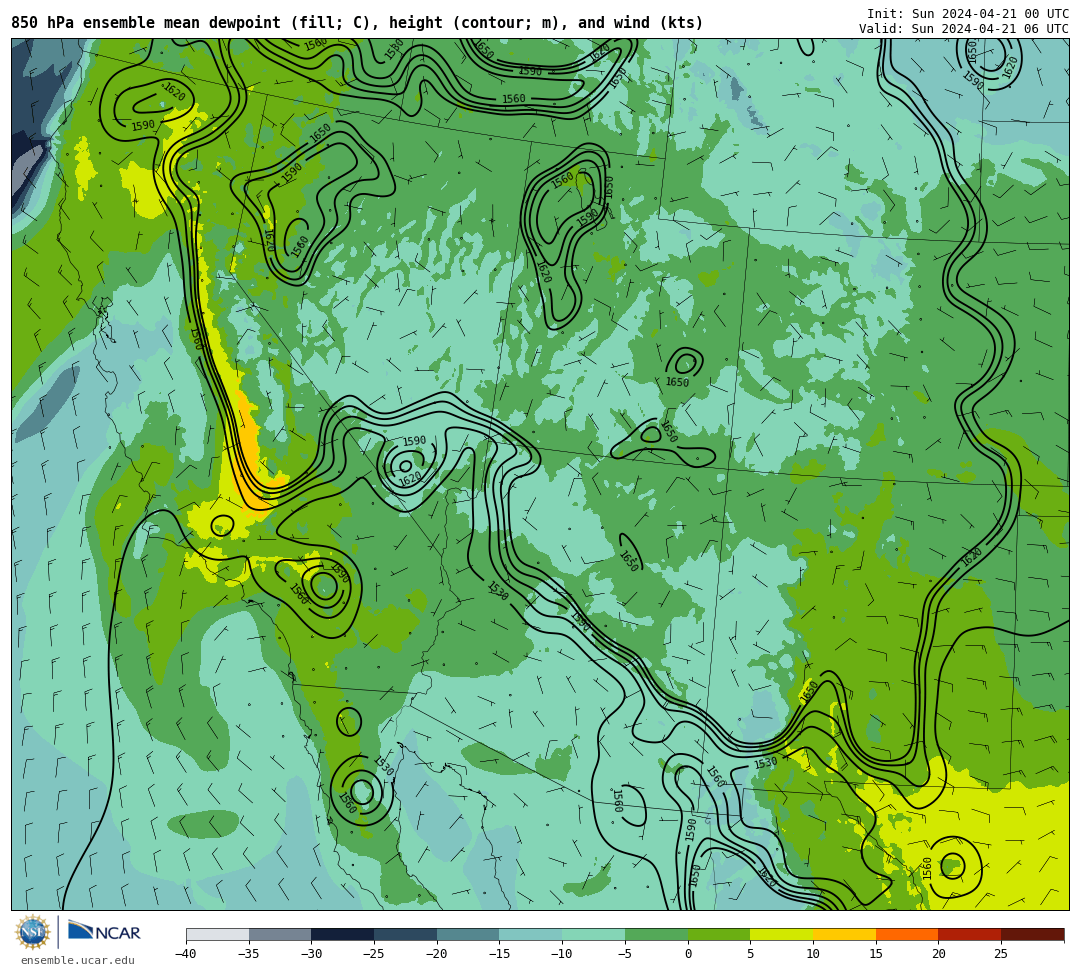Click the -35 to -30 gray-blue colorbar swatch
This screenshot has height=973, width=1080.
click(x=280, y=934)
